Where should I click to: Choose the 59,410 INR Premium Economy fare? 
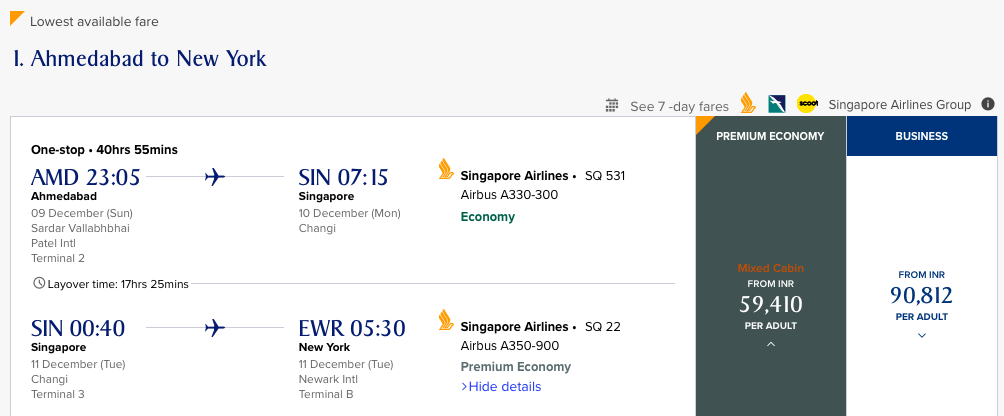770,304
